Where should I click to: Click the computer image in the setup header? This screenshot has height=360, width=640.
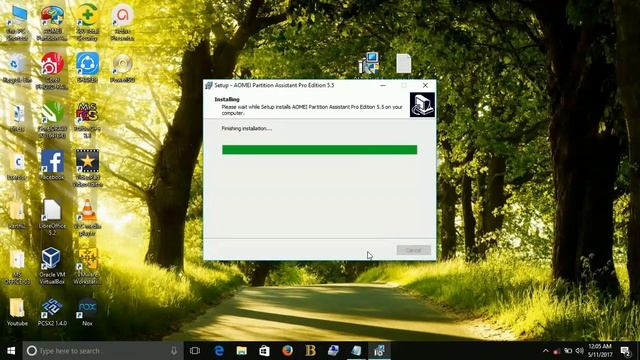tap(422, 105)
